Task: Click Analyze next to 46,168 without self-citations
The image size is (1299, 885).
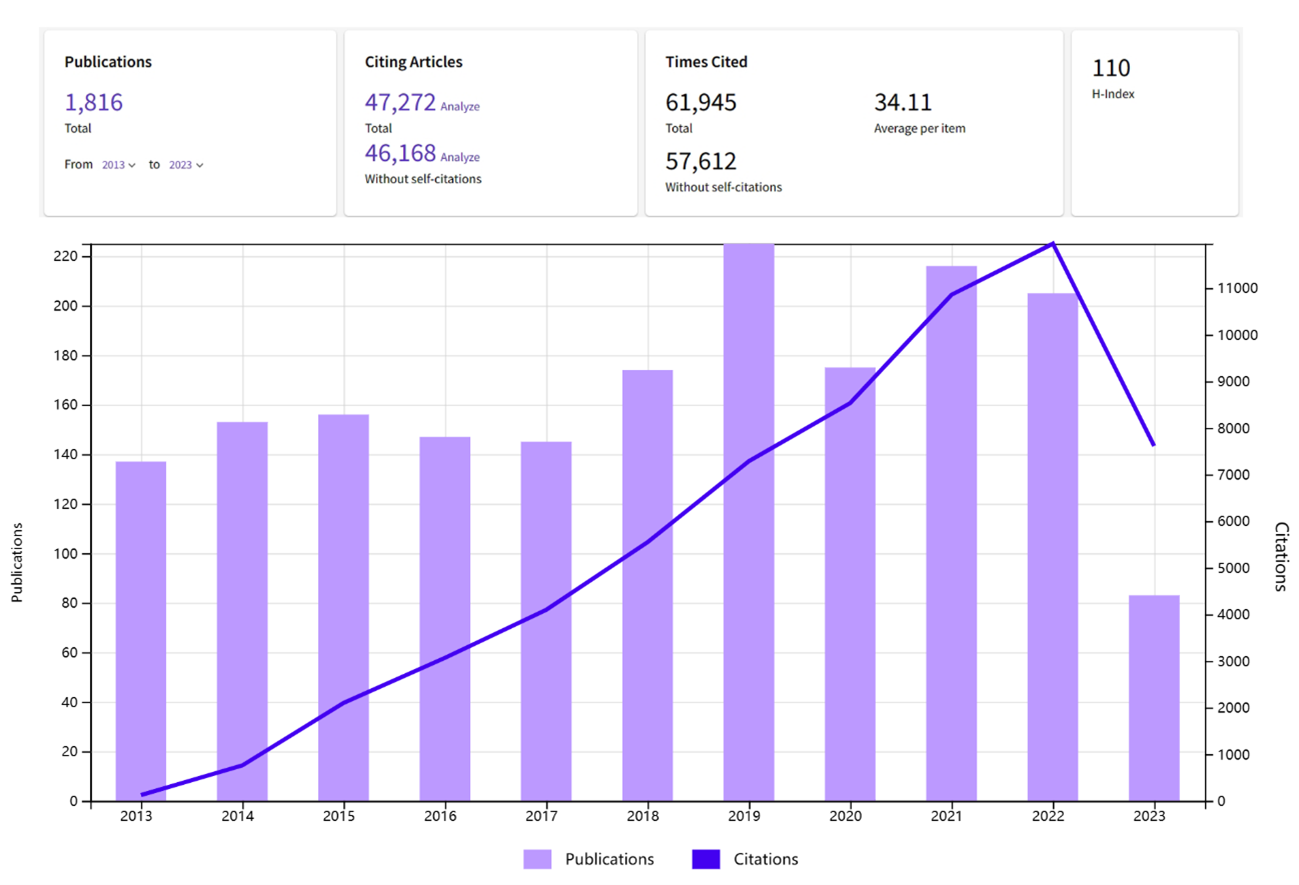Action: tap(460, 158)
